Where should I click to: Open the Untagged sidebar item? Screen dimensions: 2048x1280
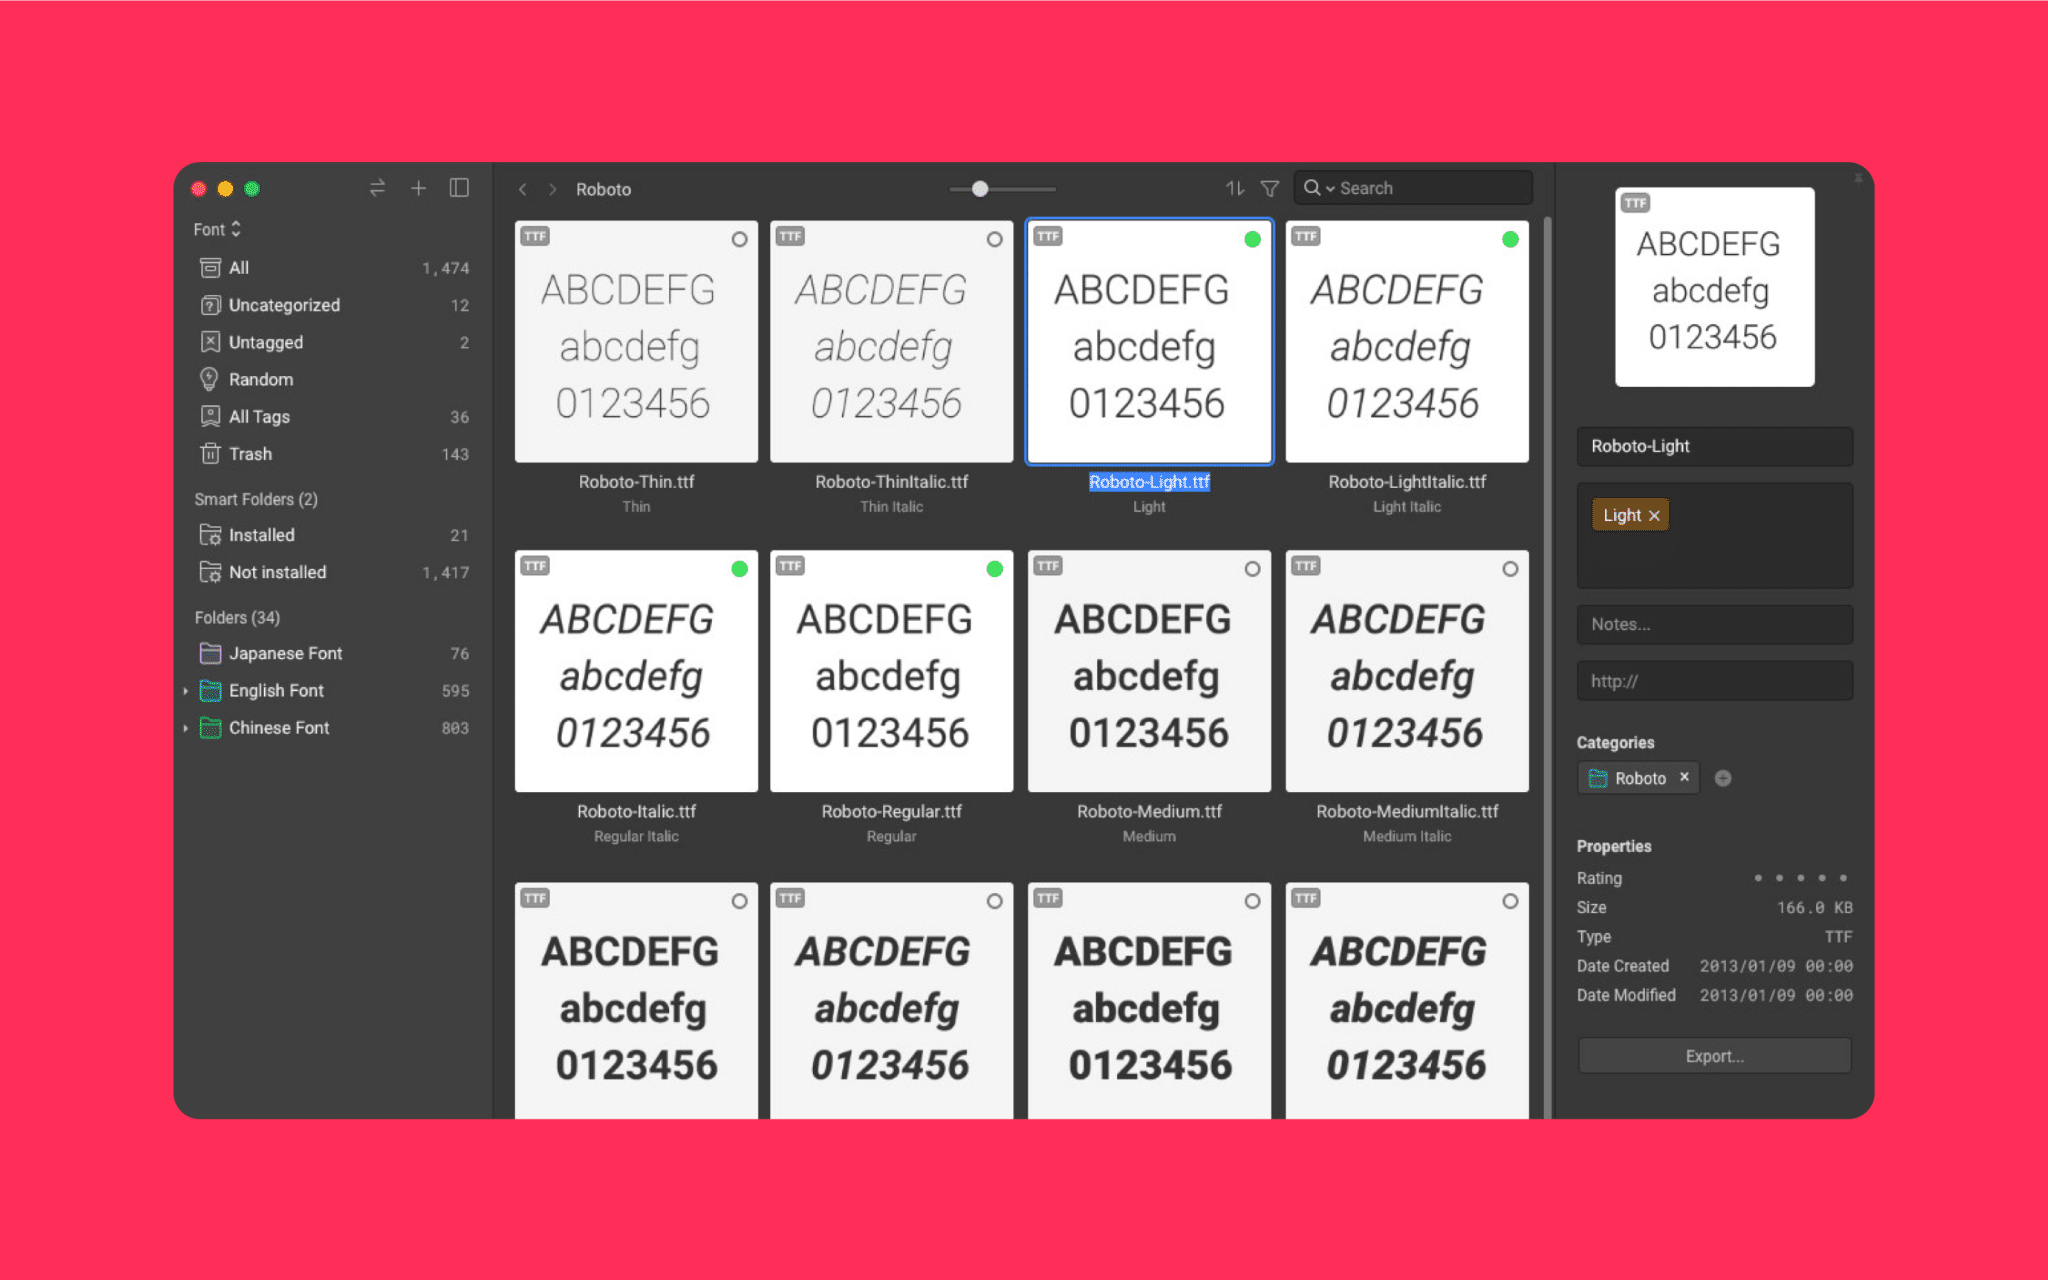coord(333,342)
